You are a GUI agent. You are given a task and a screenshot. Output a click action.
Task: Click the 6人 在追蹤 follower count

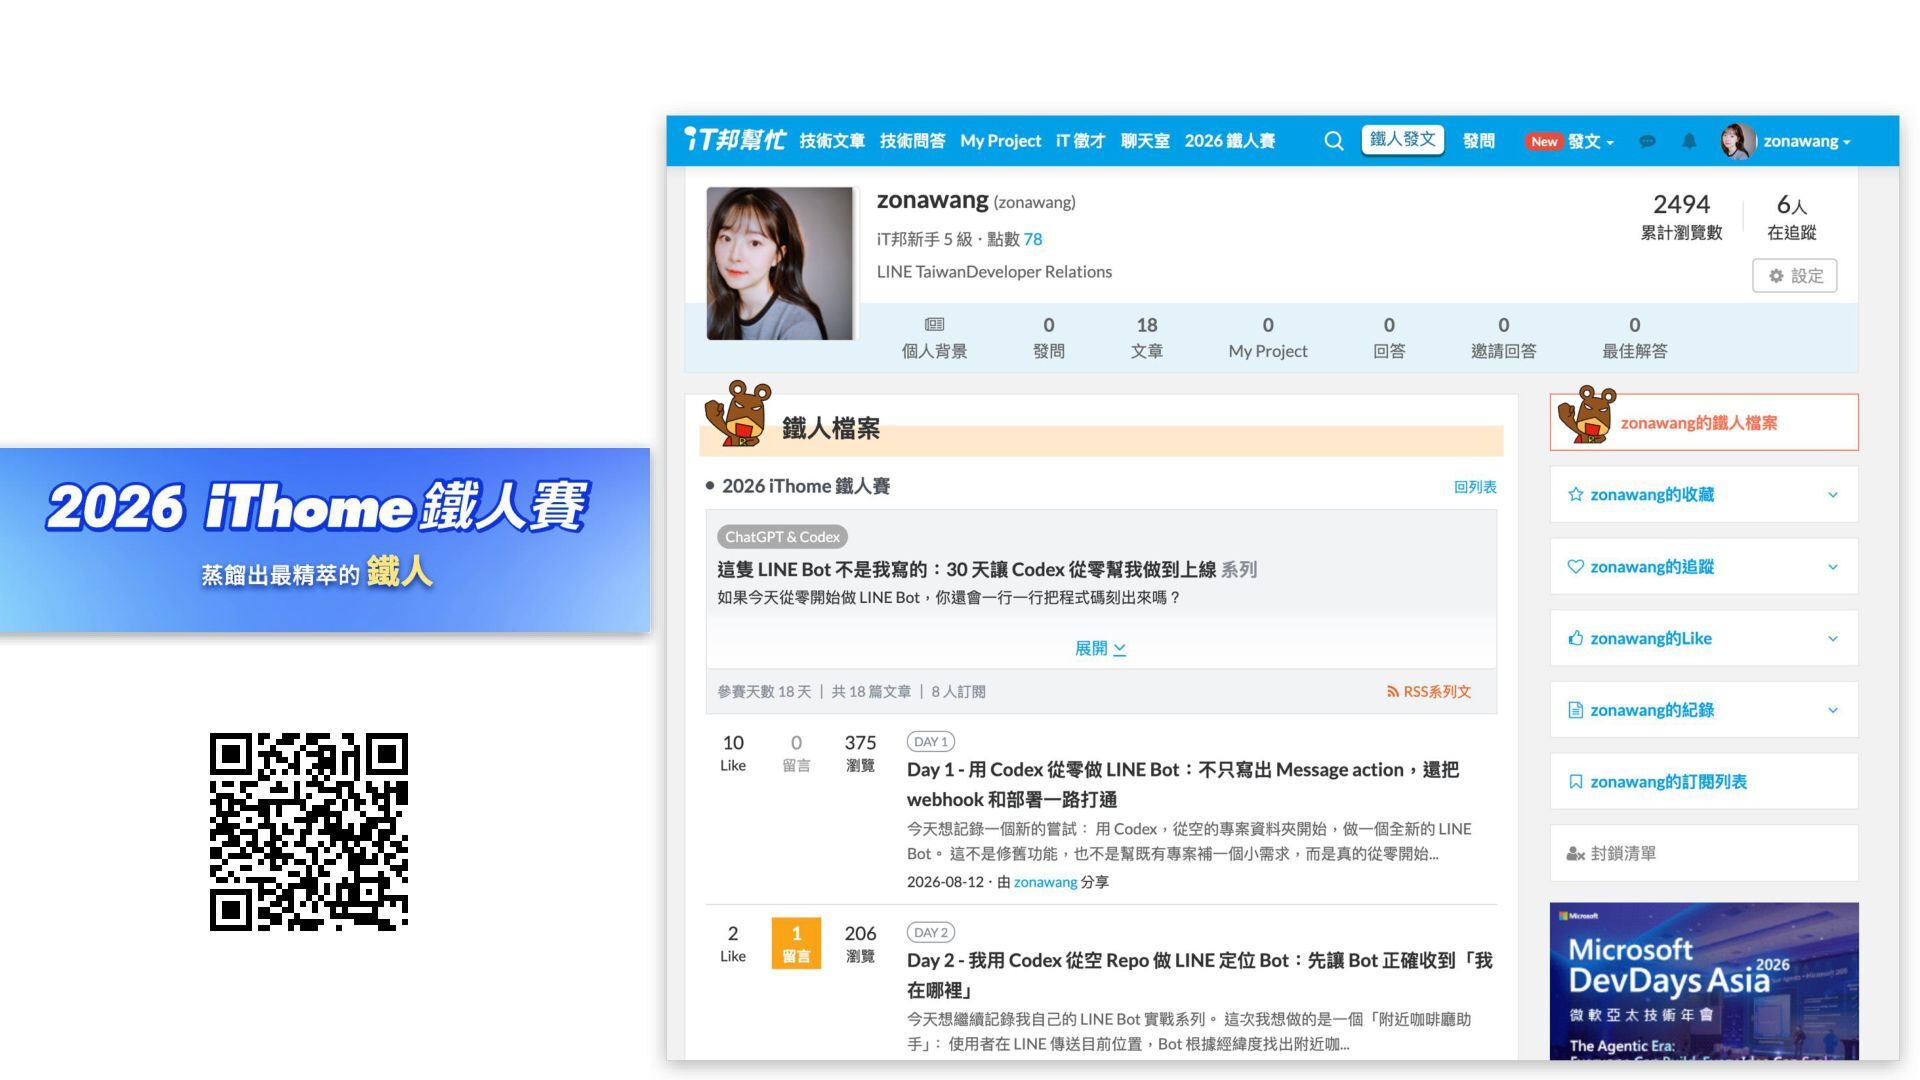1791,217
